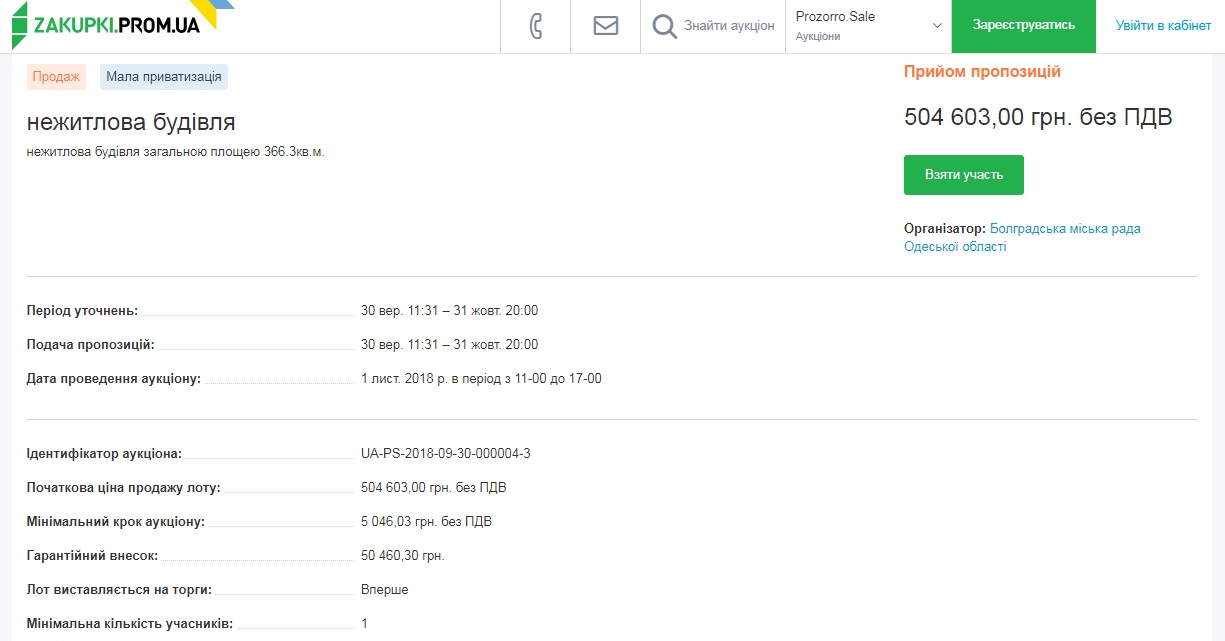
Task: Focus the 'Знайти аукціон' search field
Action: tap(728, 26)
